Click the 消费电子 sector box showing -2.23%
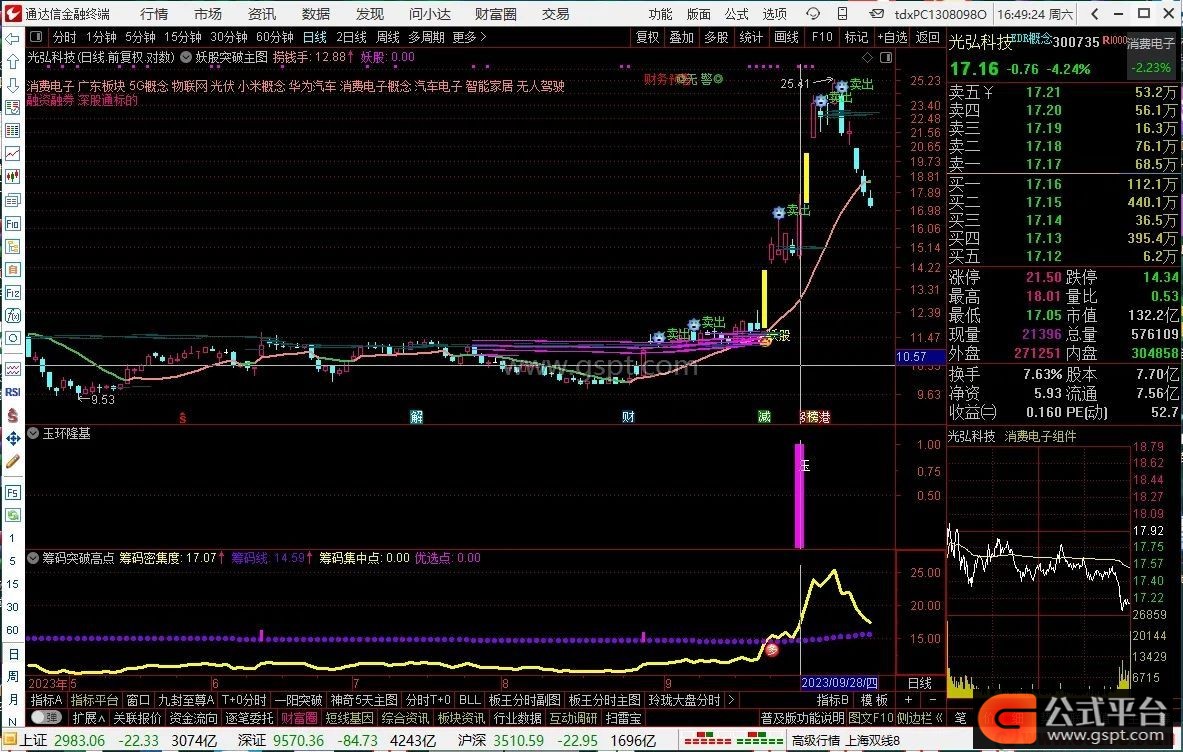Screen dimensions: 1183x752 point(1150,59)
